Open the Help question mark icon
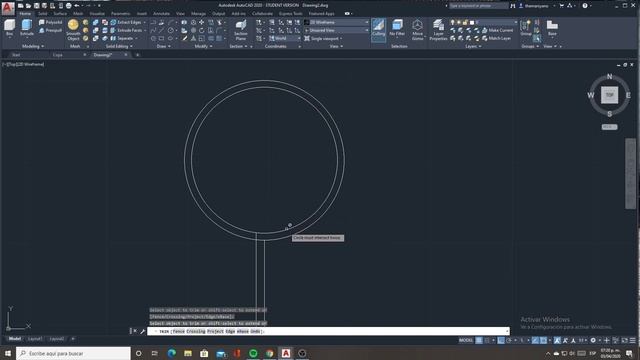Image resolution: width=640 pixels, height=360 pixels. [x=585, y=6]
